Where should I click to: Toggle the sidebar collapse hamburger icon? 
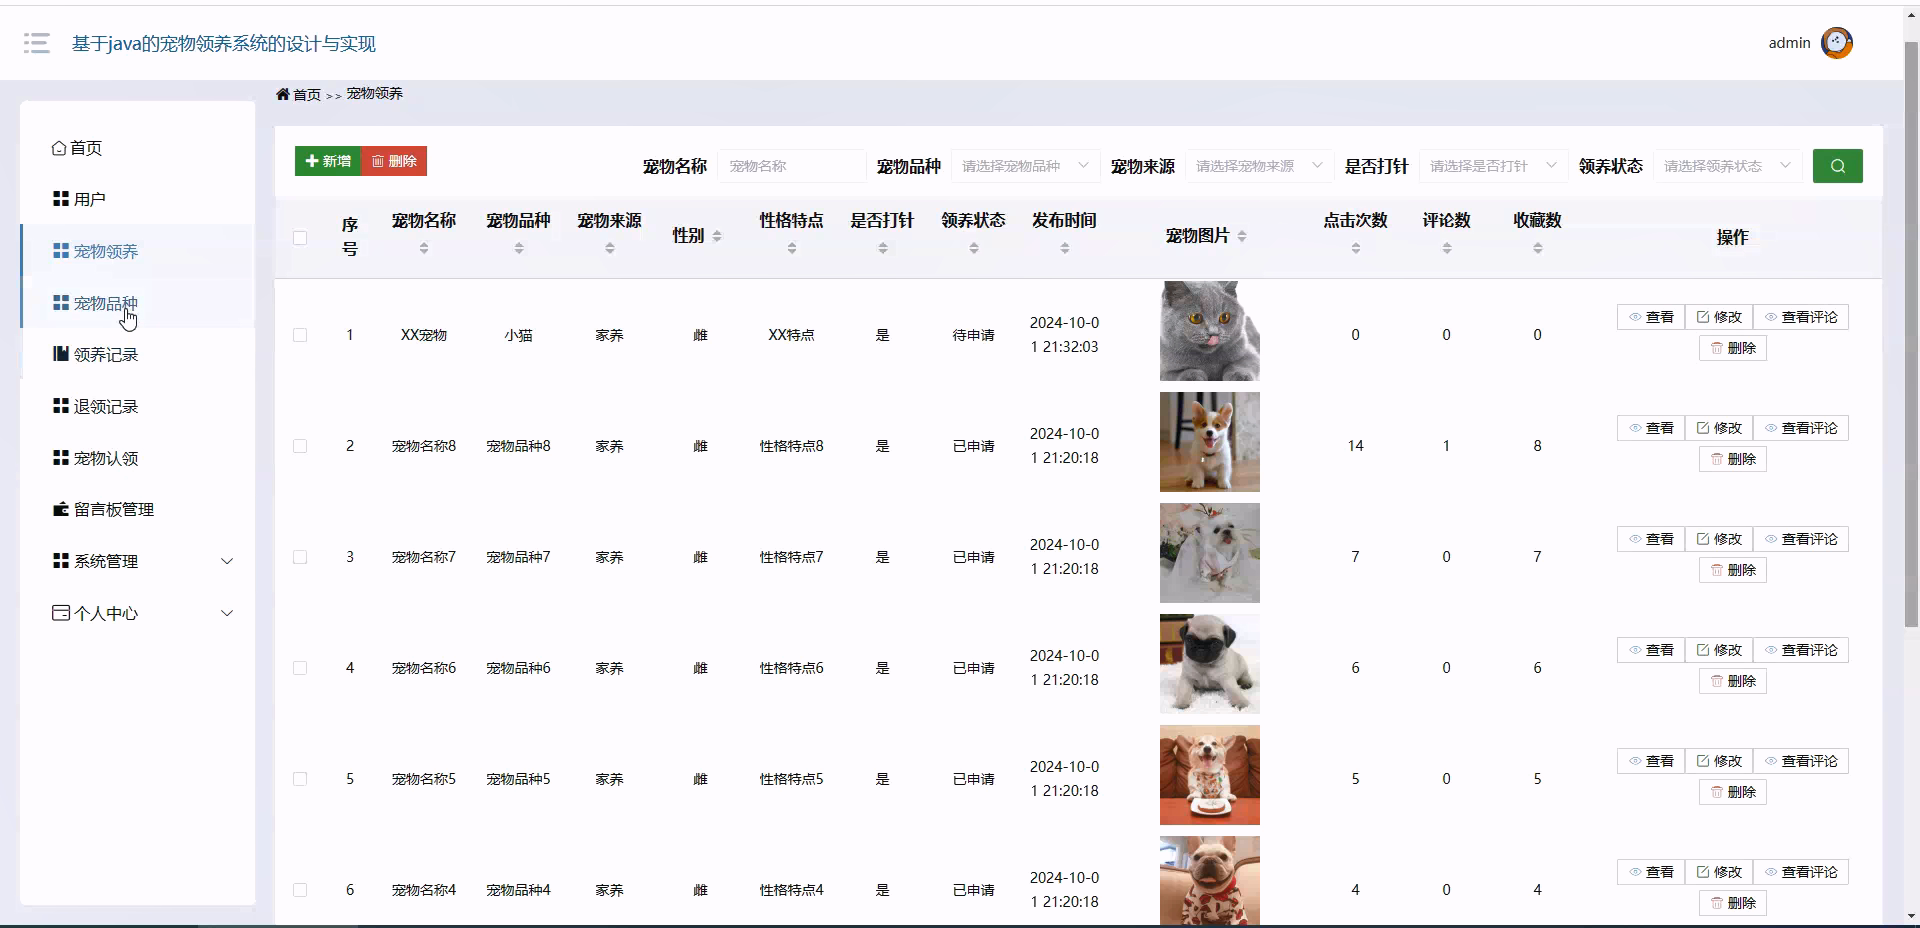[x=37, y=43]
